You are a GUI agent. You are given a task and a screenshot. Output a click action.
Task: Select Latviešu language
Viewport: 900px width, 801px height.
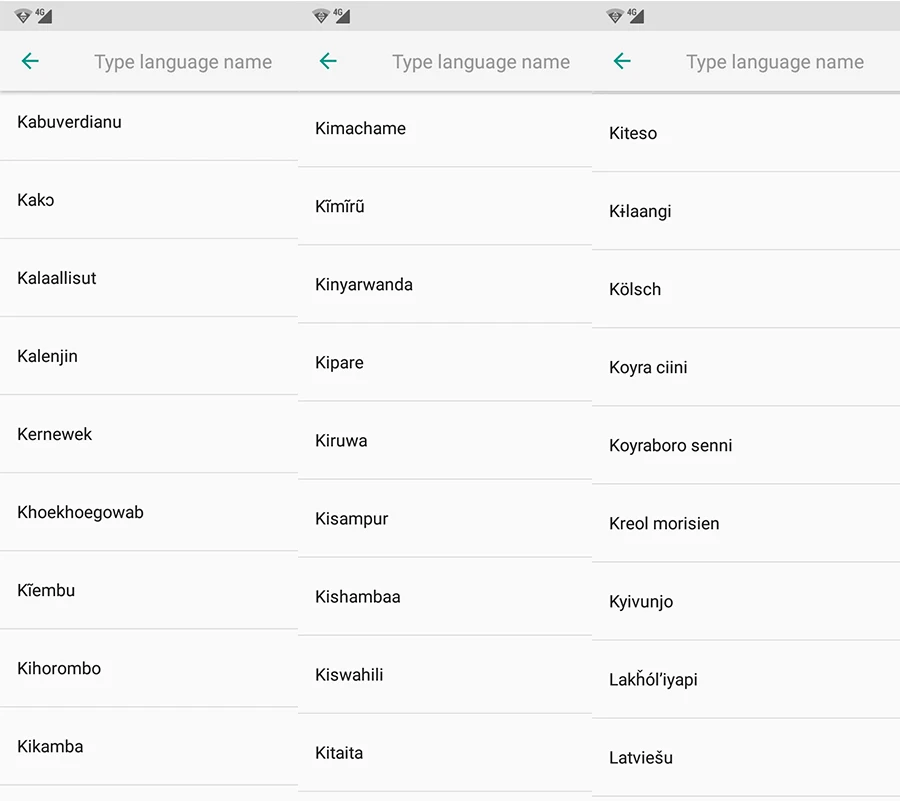(x=746, y=757)
